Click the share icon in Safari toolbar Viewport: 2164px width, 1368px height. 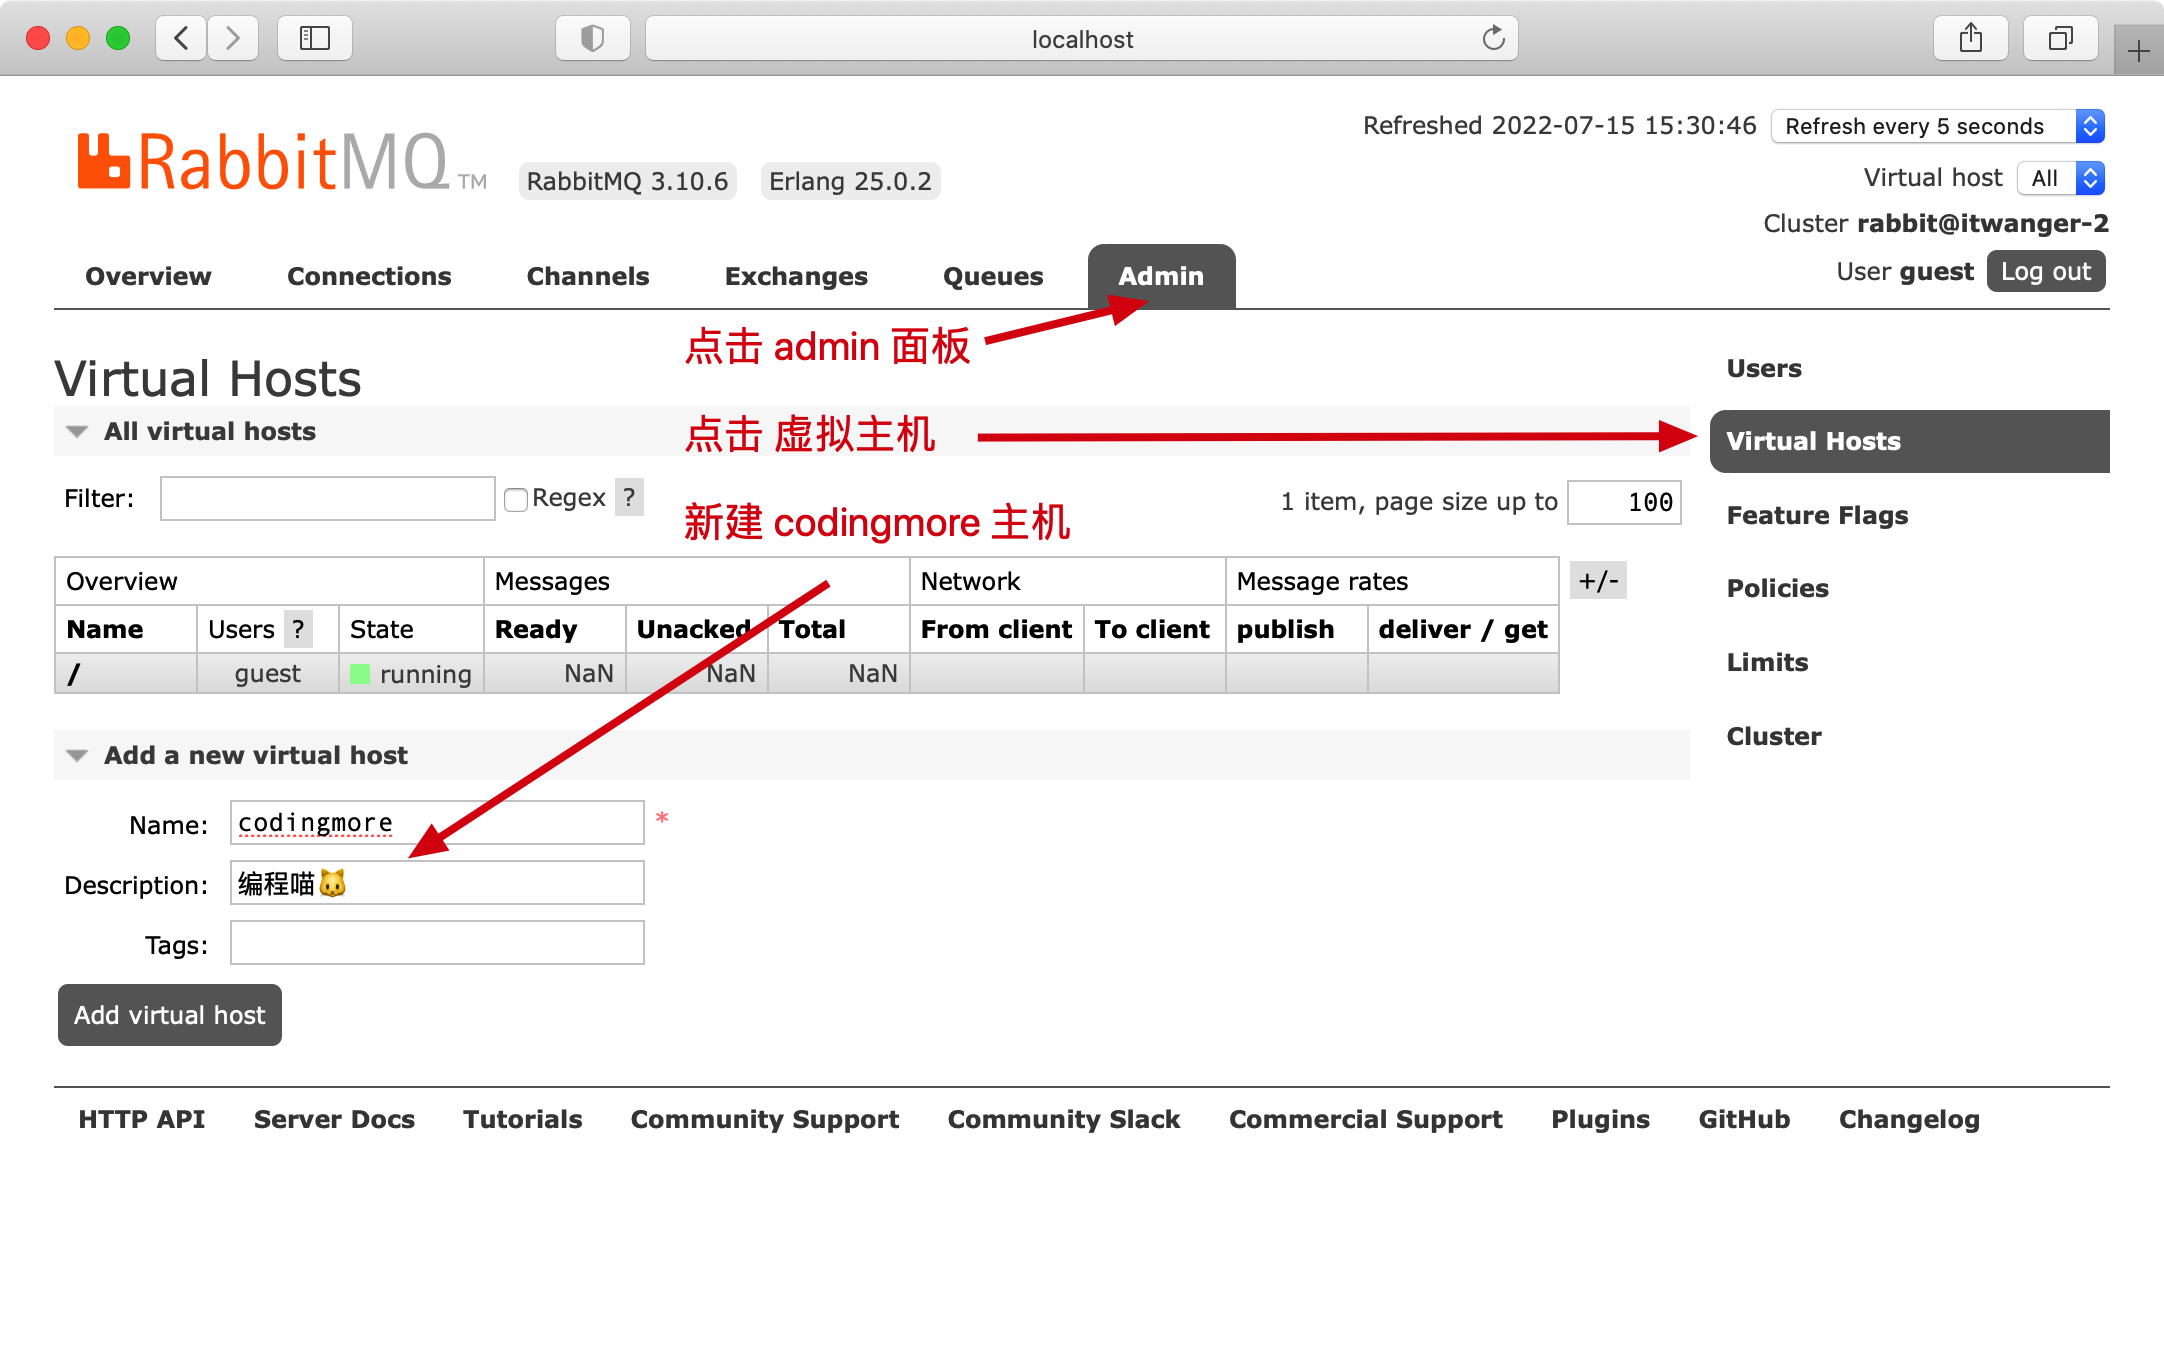click(1970, 38)
